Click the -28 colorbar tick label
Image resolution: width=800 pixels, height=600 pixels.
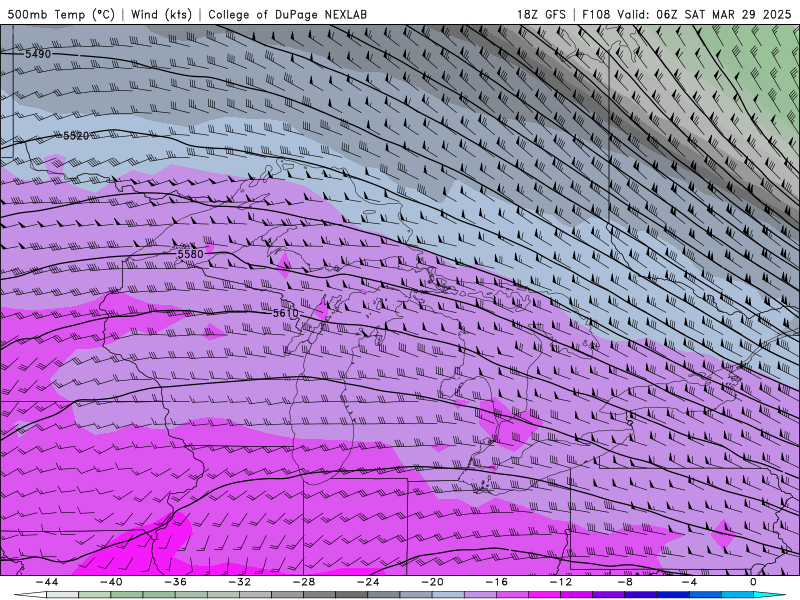(x=304, y=582)
